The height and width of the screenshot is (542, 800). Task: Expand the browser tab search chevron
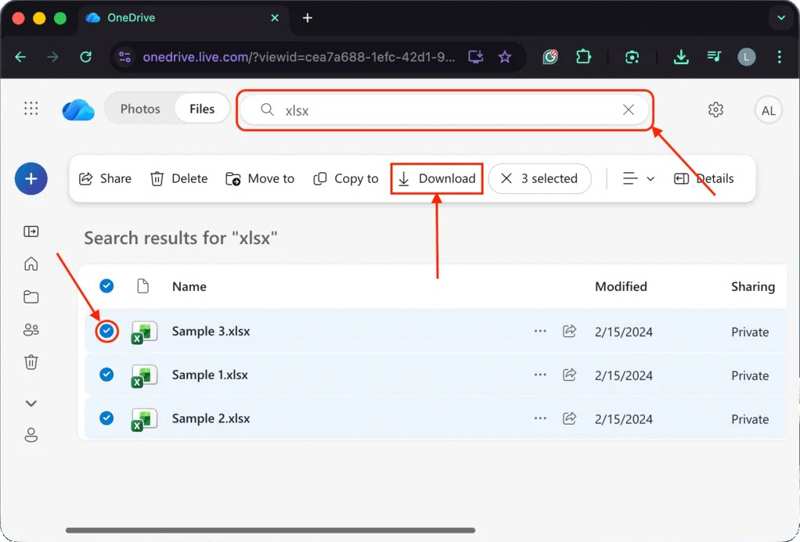pyautogui.click(x=781, y=18)
